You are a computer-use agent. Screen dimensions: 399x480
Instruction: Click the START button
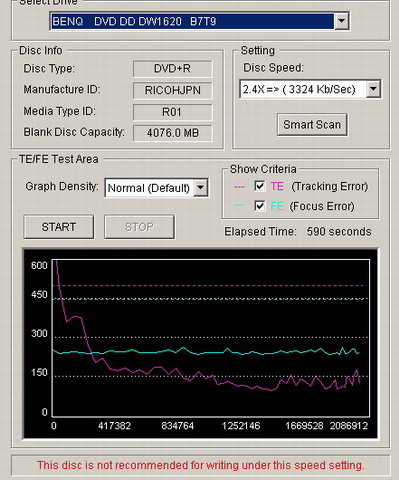59,227
